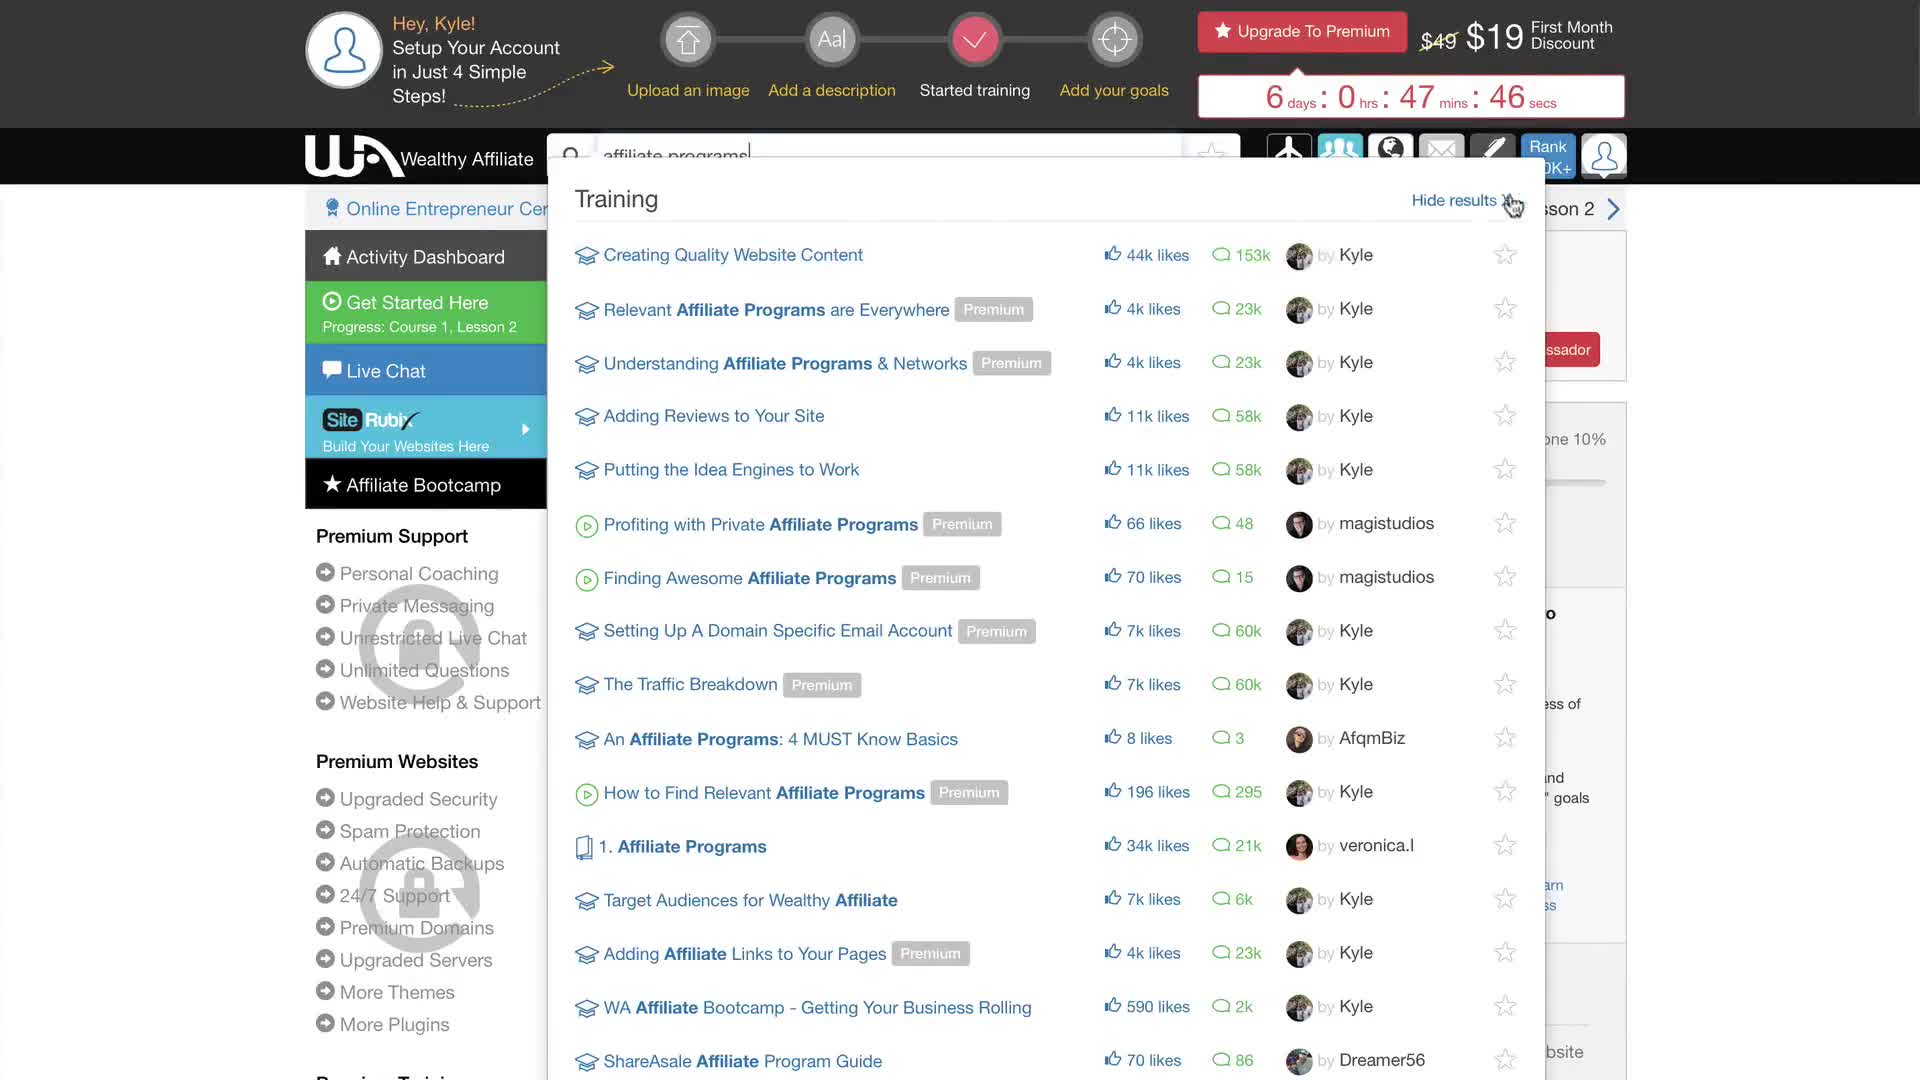
Task: Star the Adding Reviews to Your Site result
Action: click(x=1505, y=416)
